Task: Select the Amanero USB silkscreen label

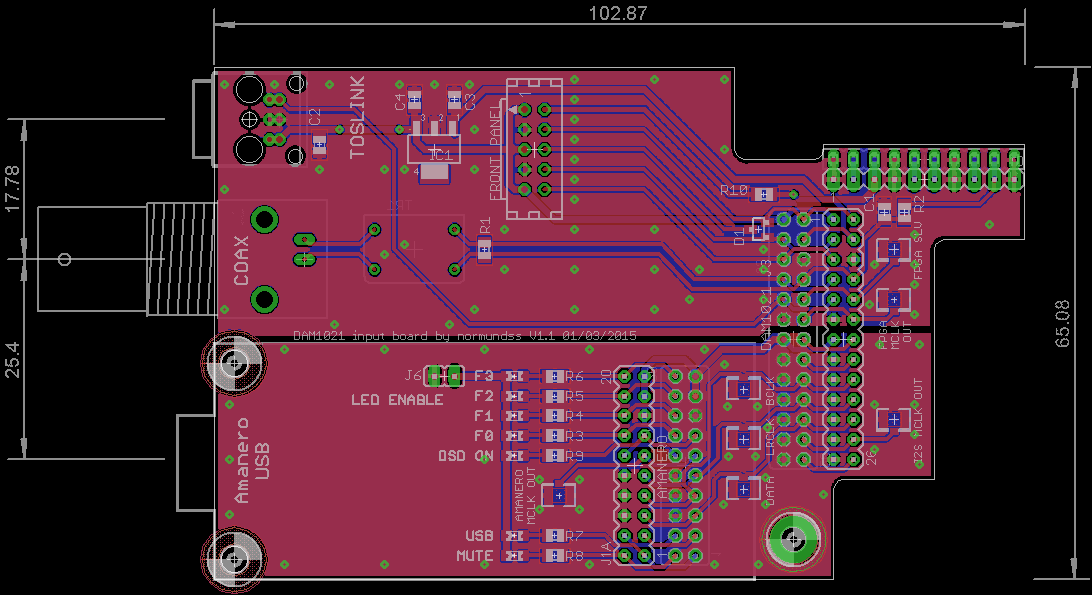Action: (251, 461)
